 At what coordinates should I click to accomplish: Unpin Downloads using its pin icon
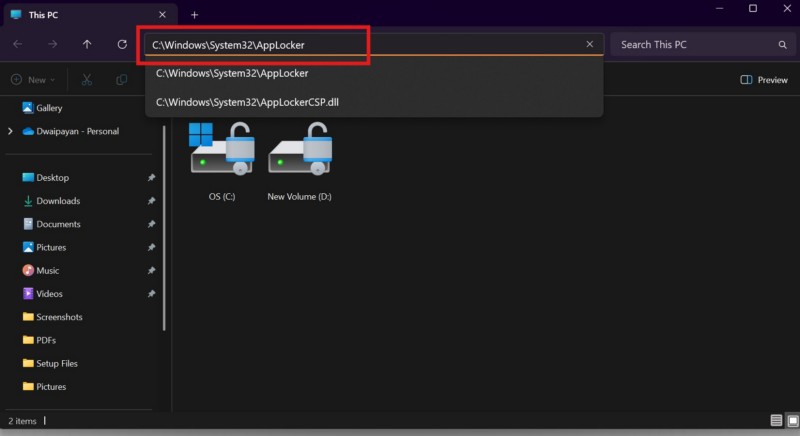click(152, 201)
